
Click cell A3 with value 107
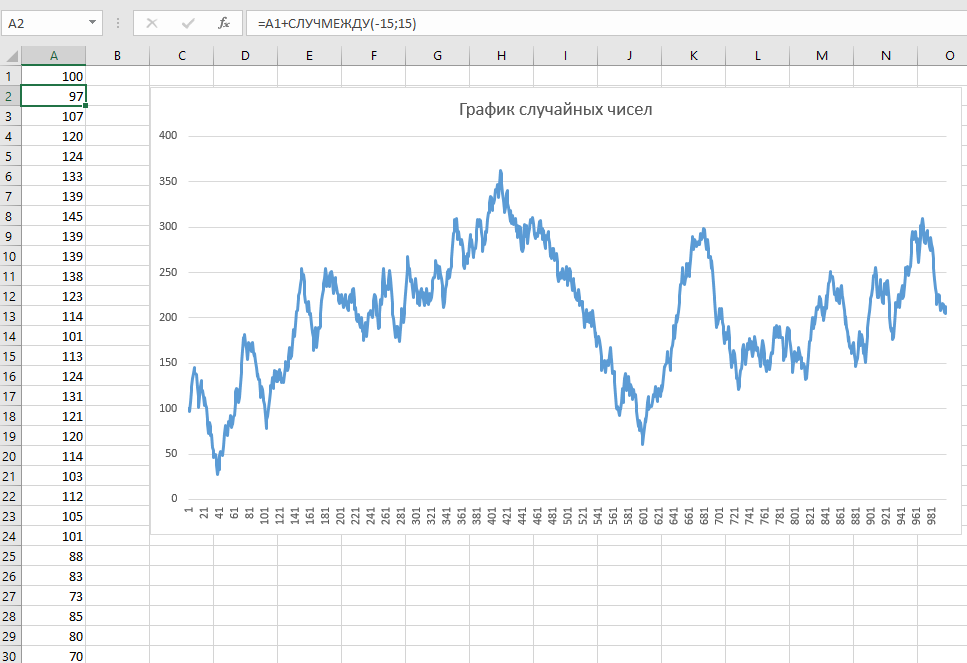[54, 117]
